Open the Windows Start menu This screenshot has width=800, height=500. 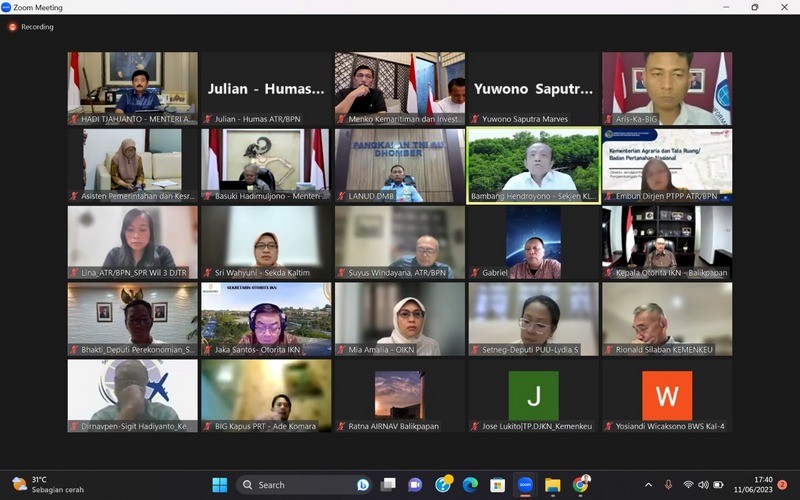click(x=219, y=485)
